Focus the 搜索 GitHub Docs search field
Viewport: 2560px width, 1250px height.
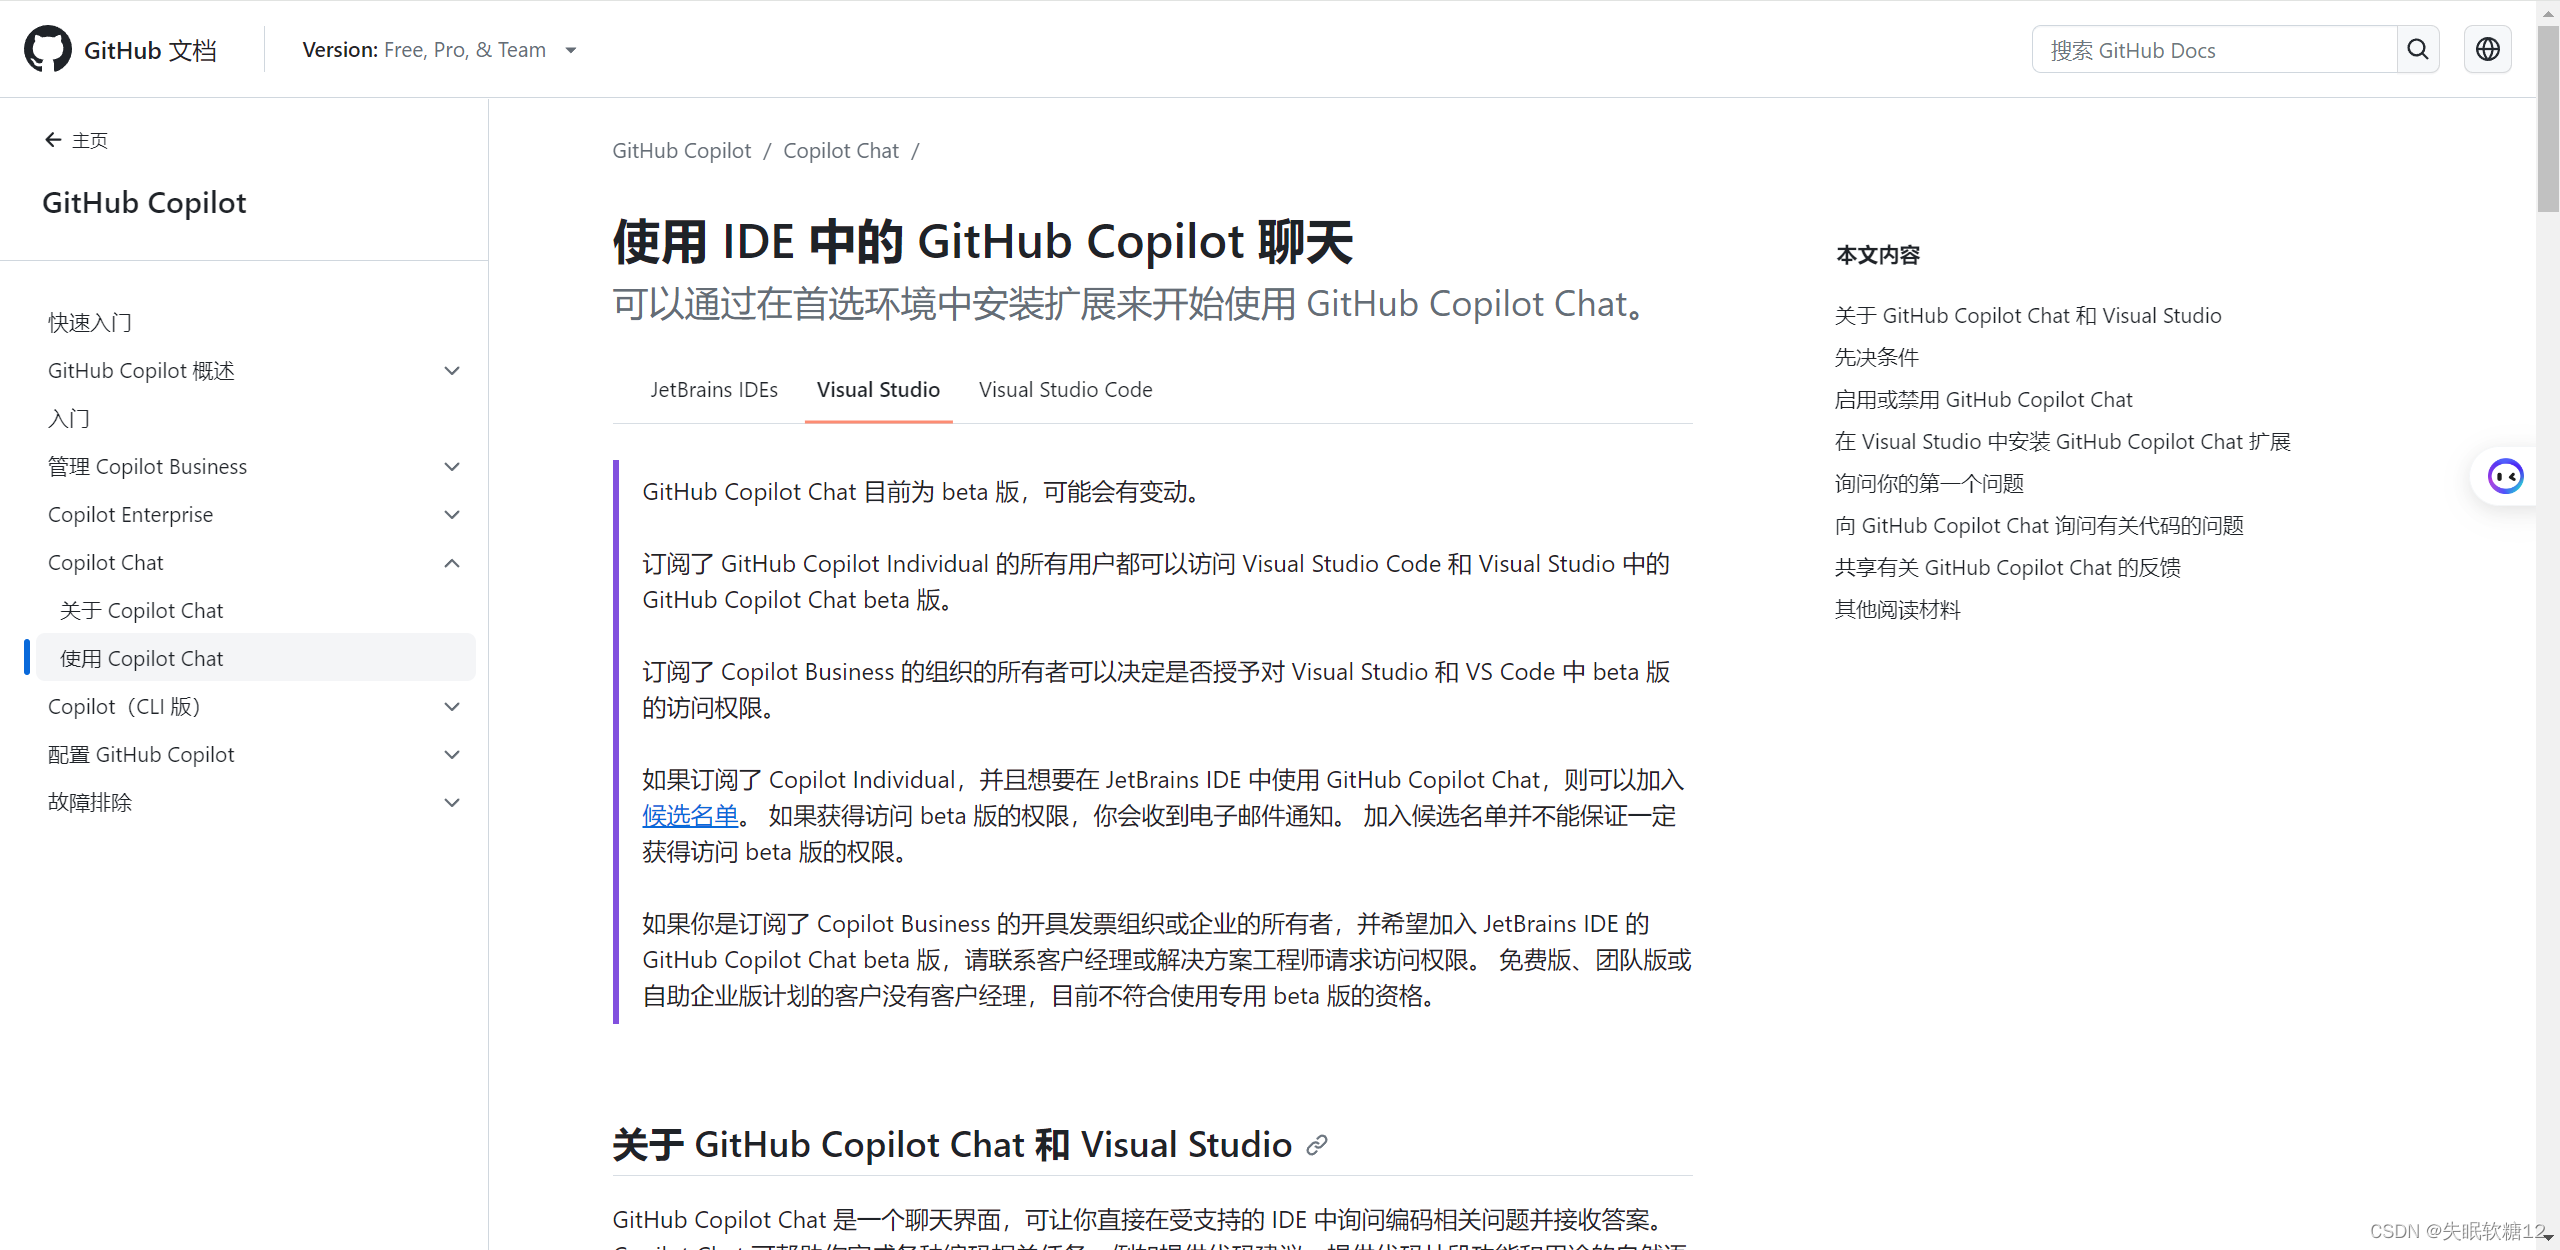[x=2214, y=50]
